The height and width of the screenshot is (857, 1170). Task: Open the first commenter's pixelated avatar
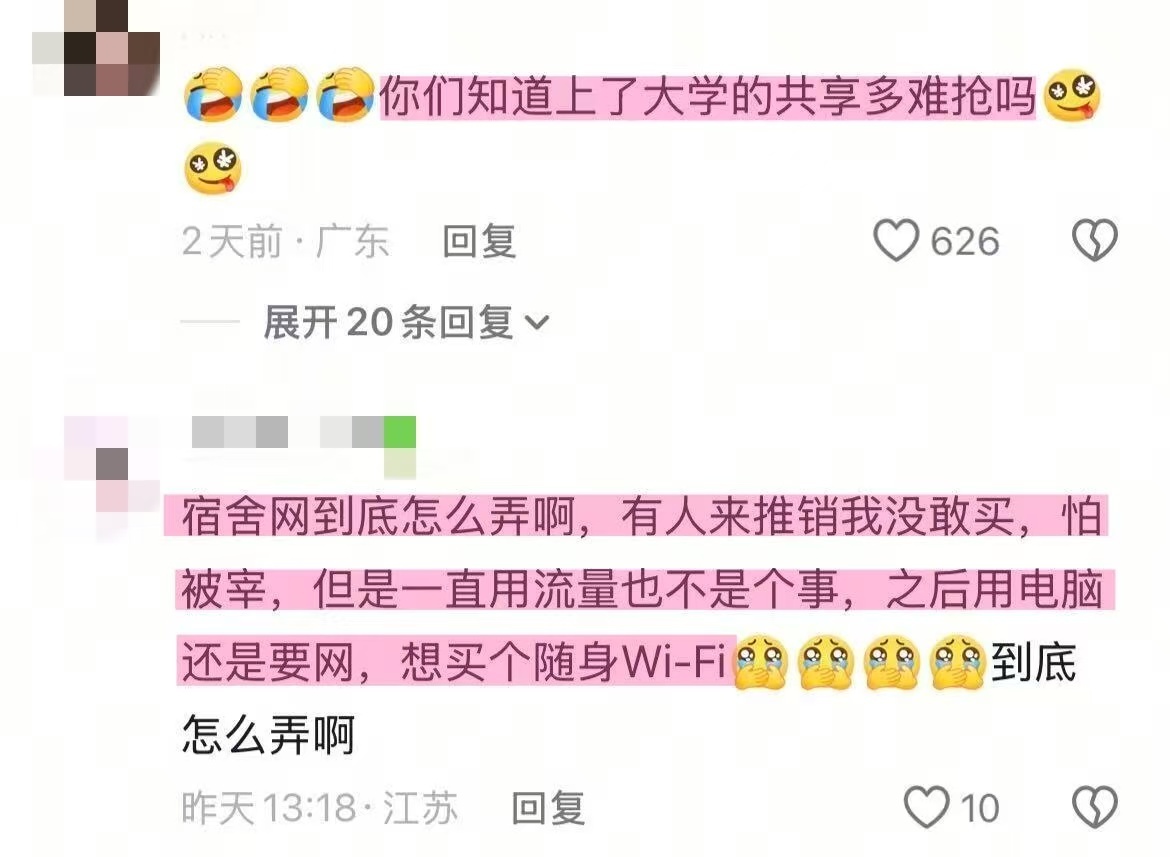[96, 48]
